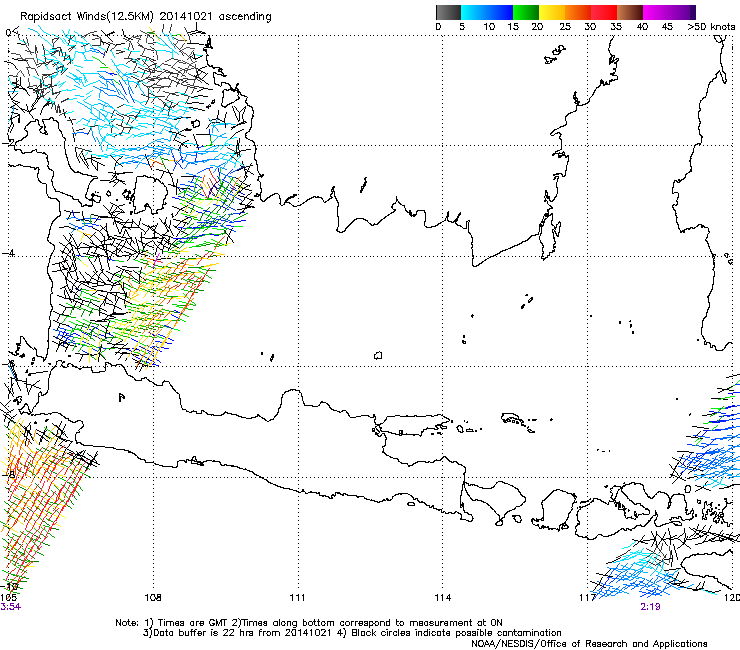Select the red 30–35 knots legend swatch
Viewport: 740px width, 650px height.
(604, 12)
